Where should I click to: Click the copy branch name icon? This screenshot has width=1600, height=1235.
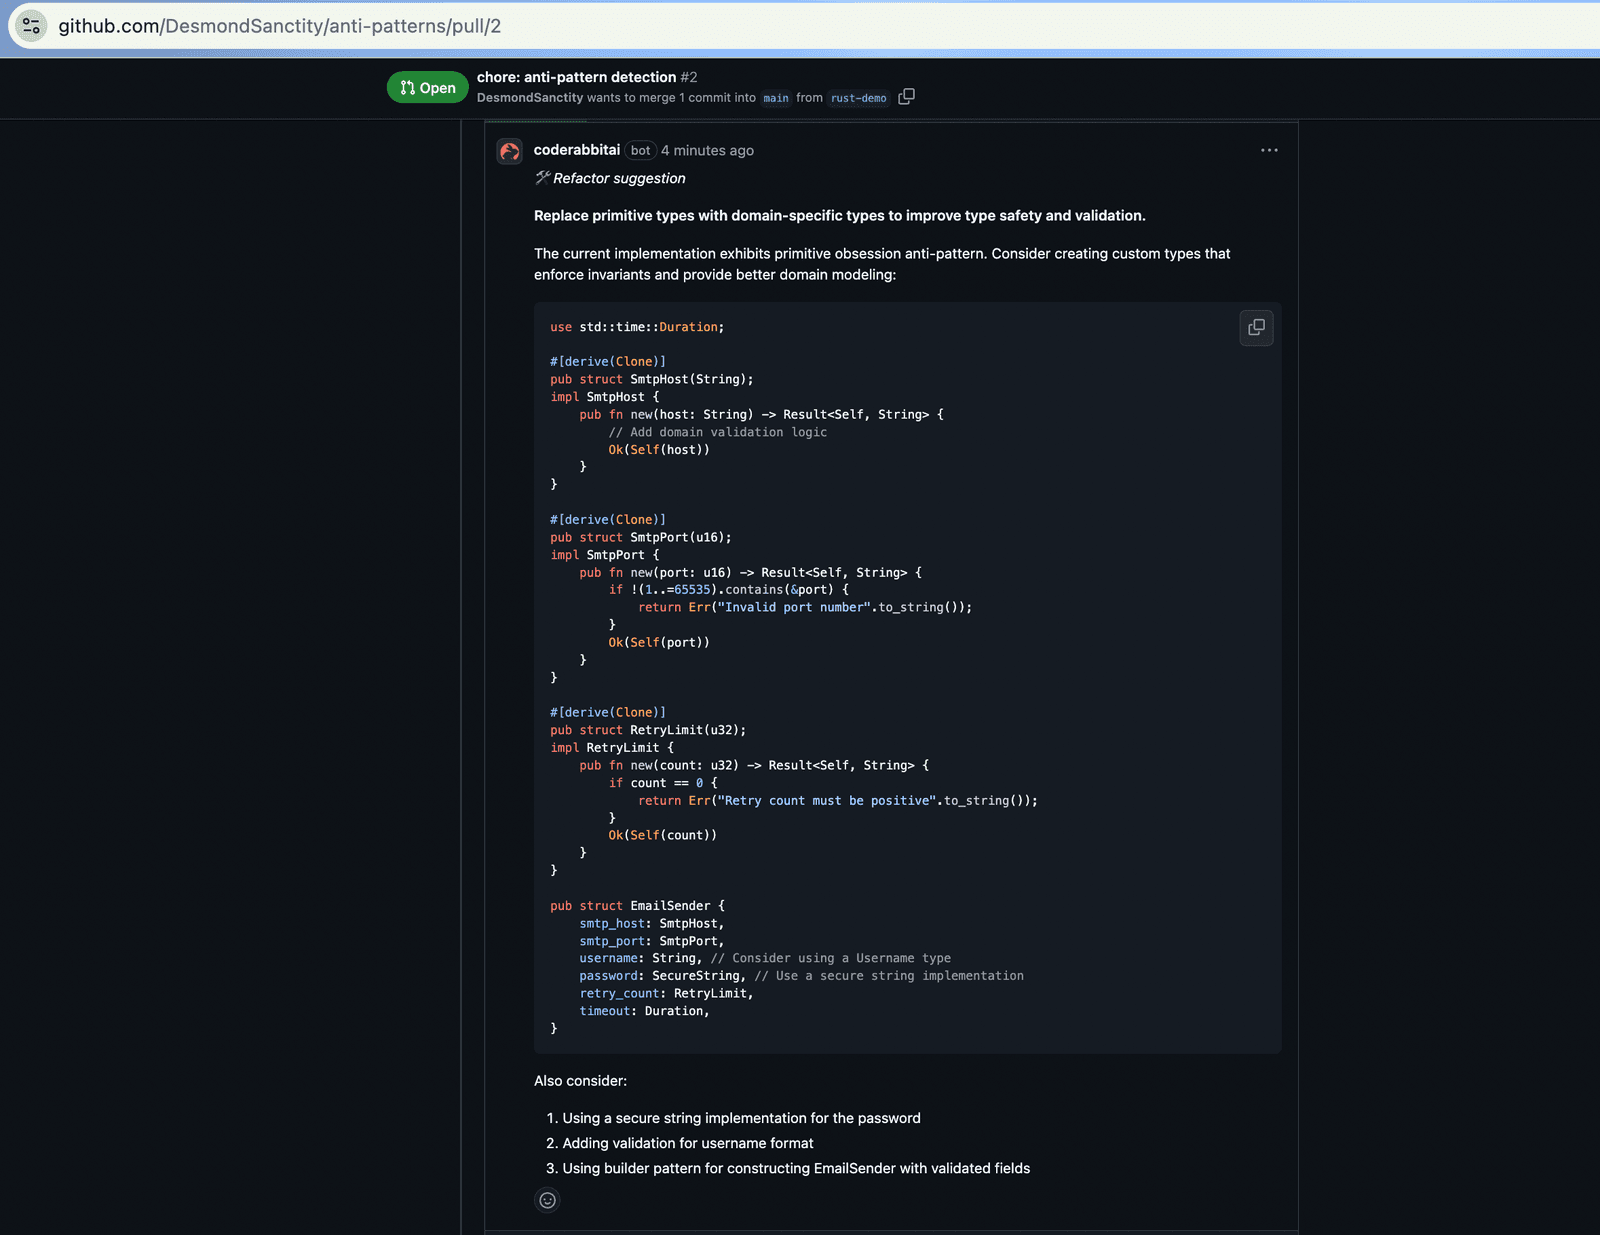pyautogui.click(x=906, y=97)
